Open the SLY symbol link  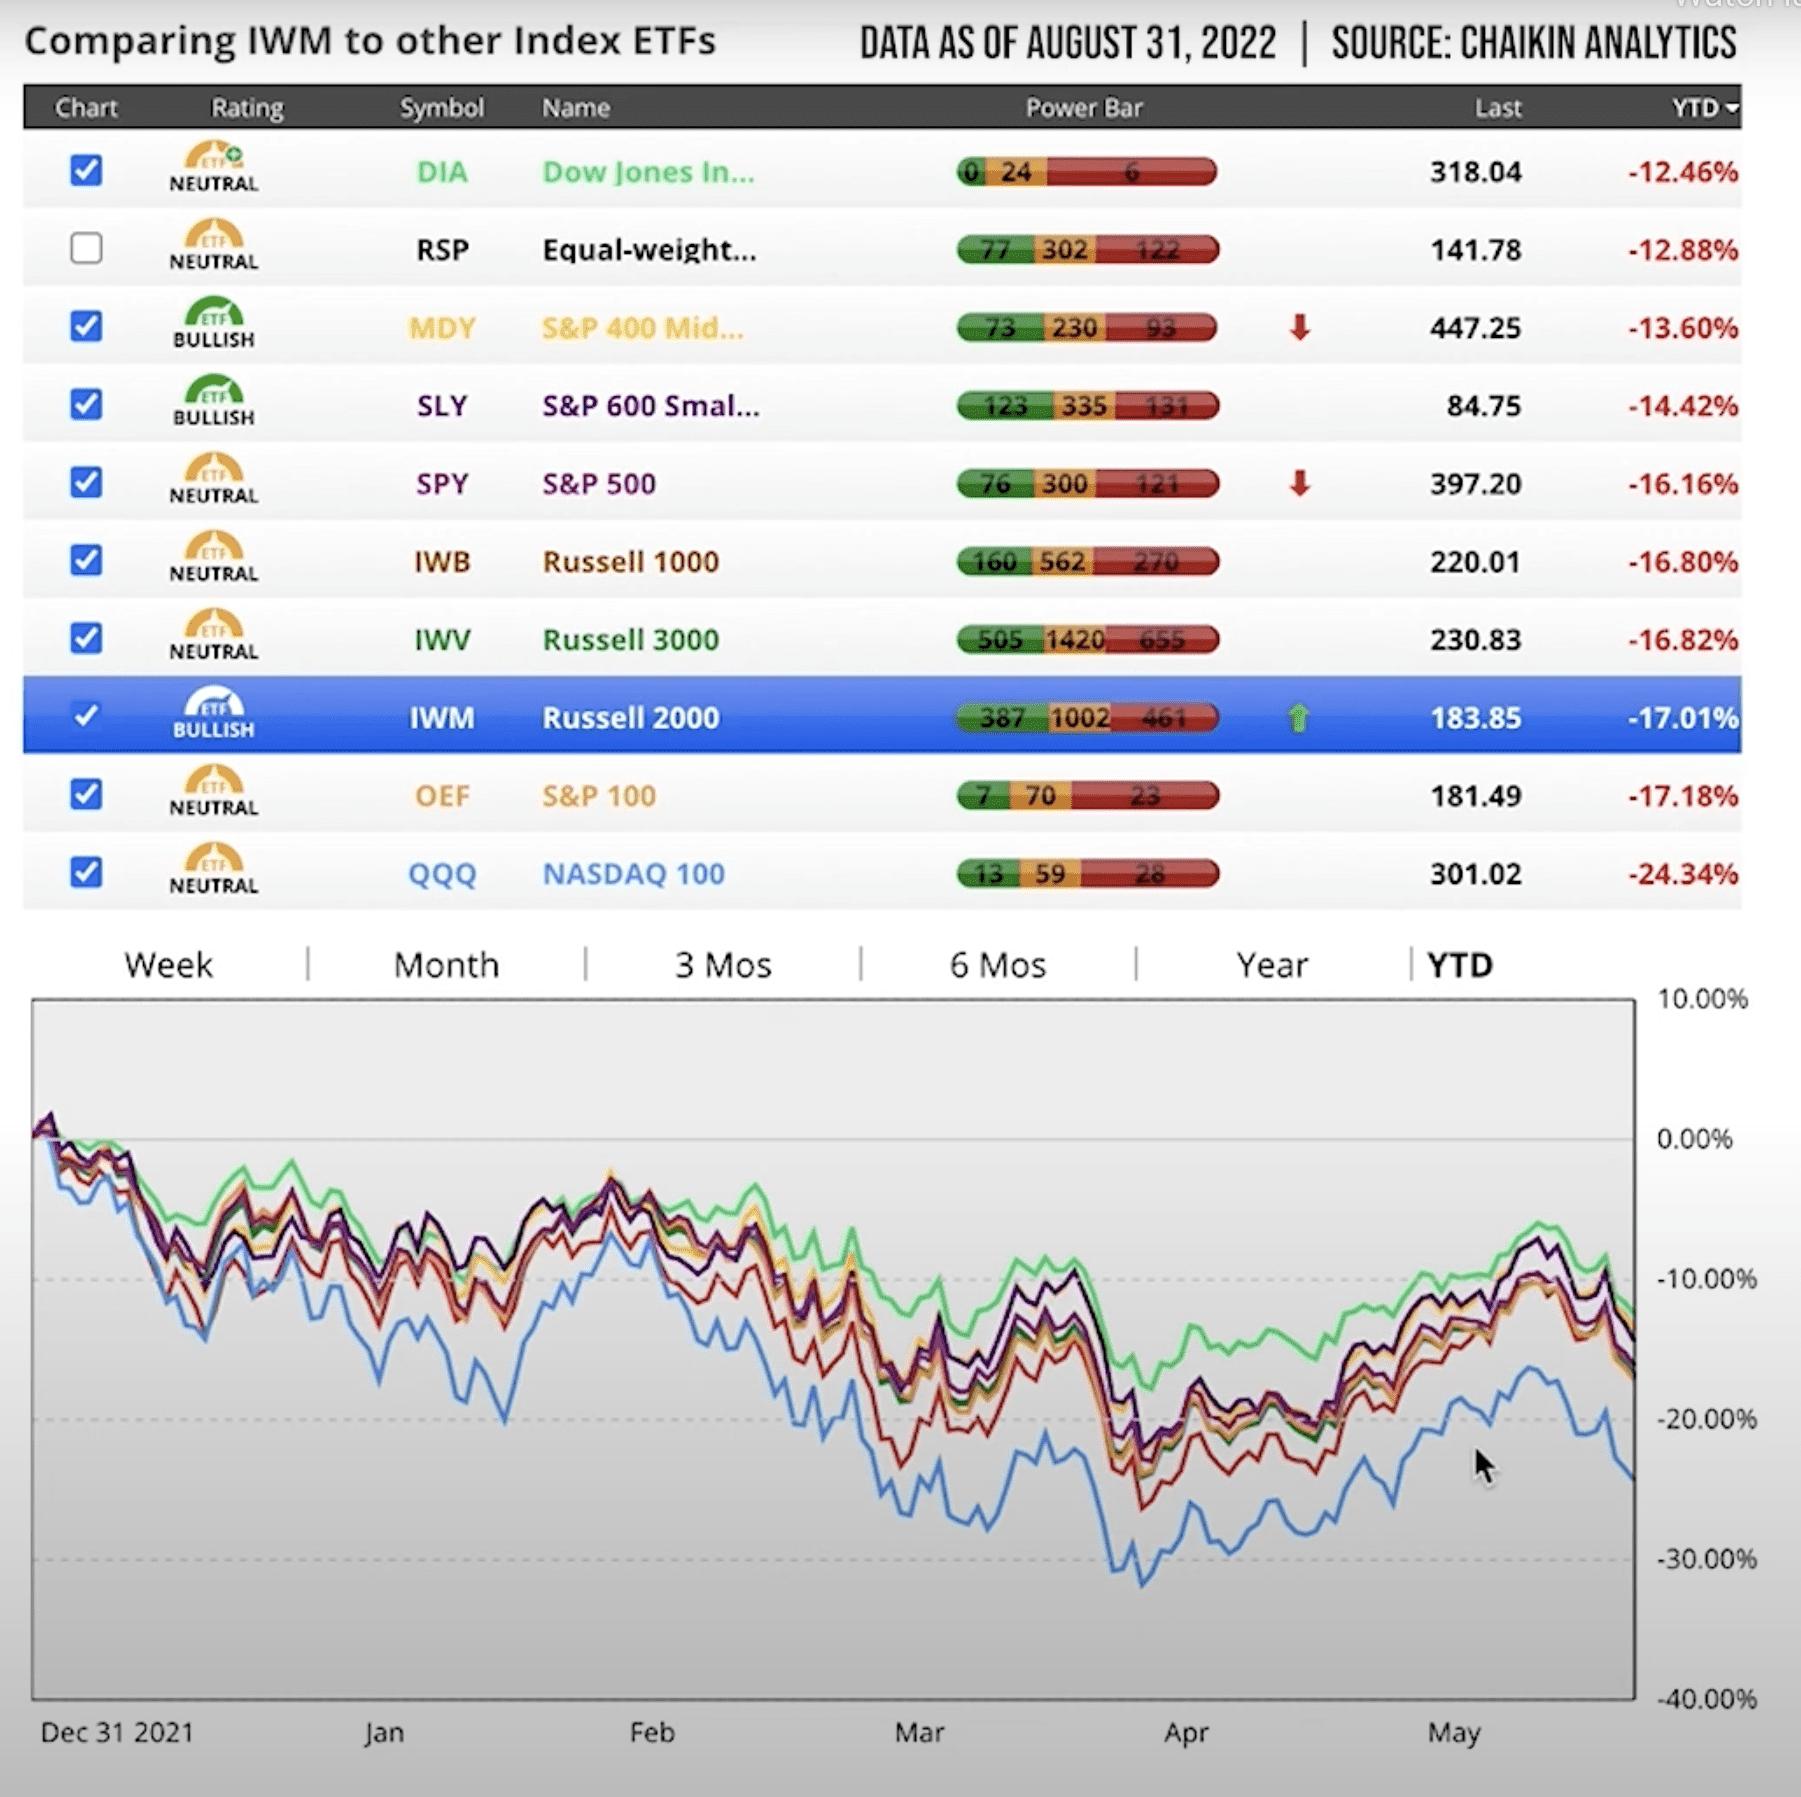click(442, 406)
